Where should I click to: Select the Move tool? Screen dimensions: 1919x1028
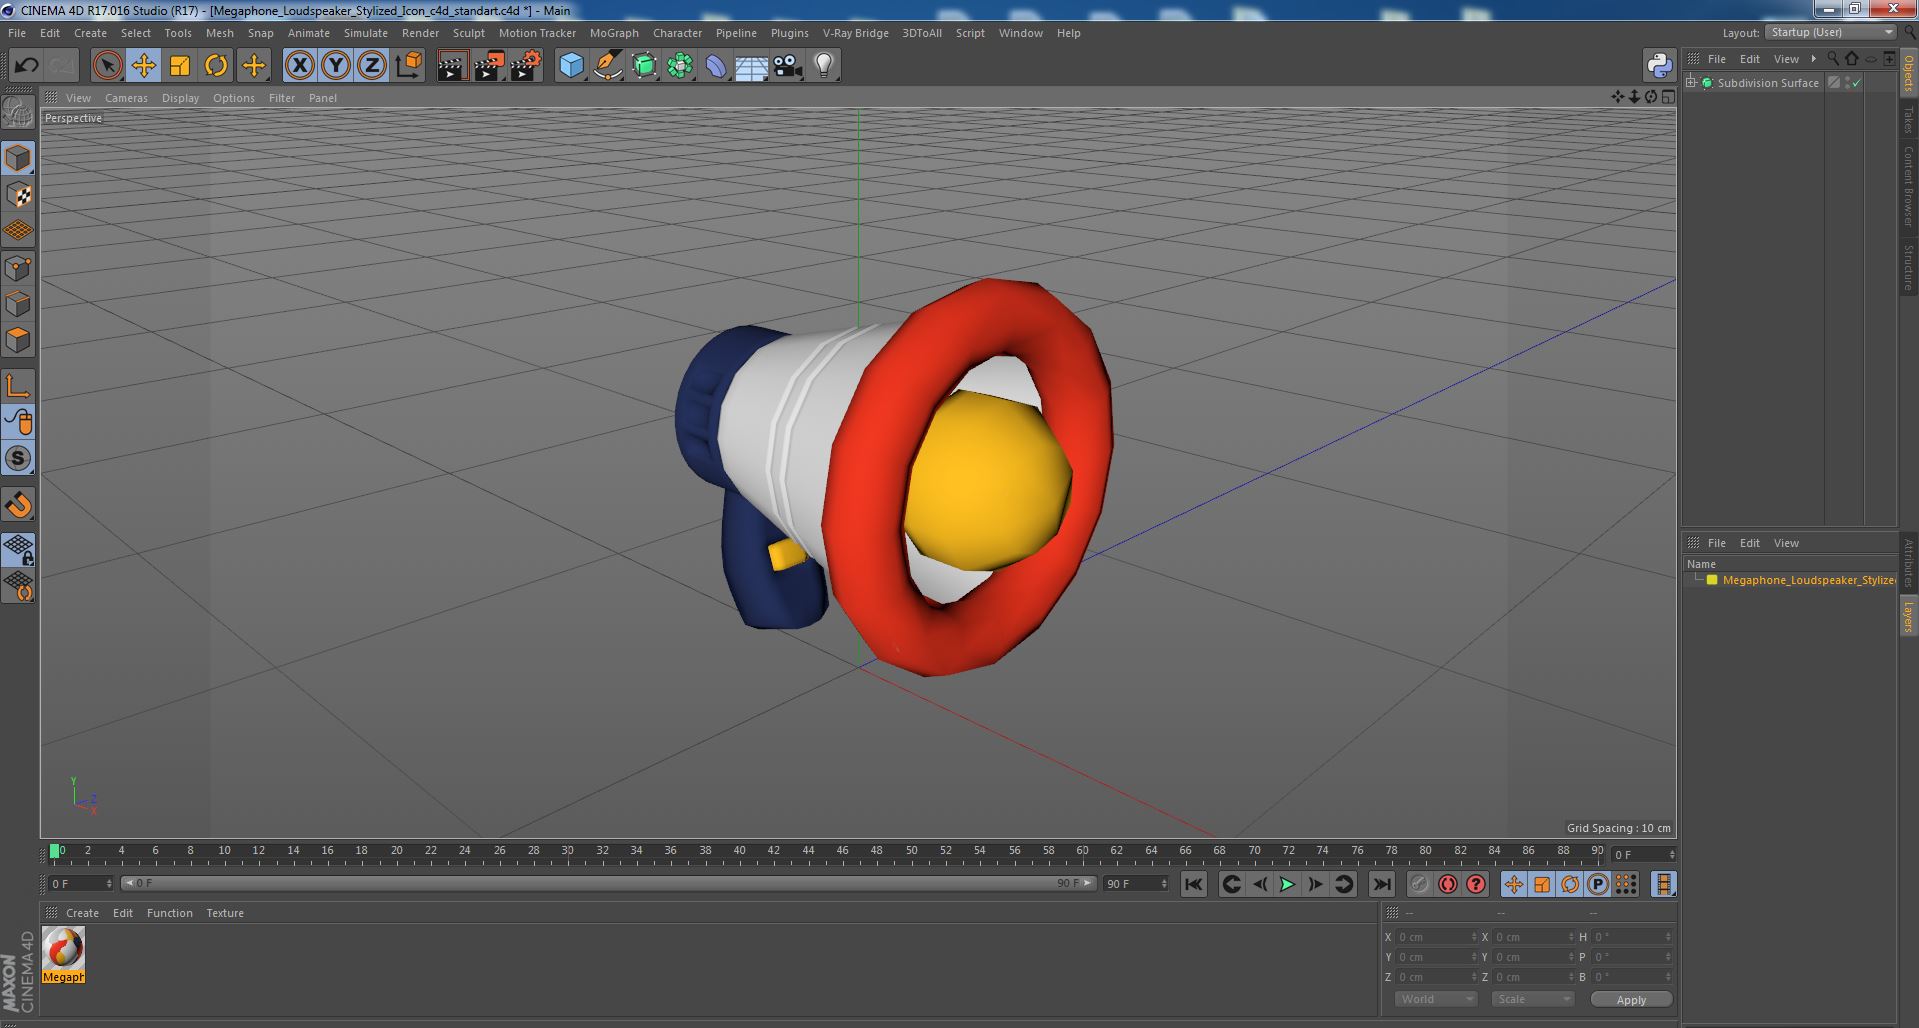click(143, 66)
